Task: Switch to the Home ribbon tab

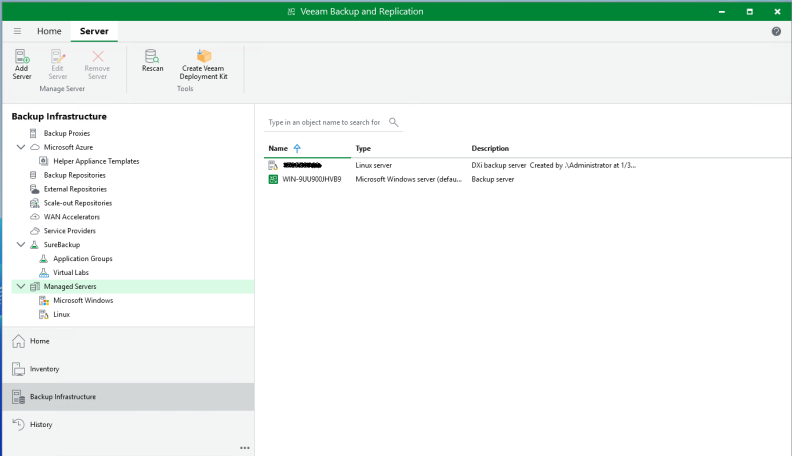Action: [x=49, y=31]
